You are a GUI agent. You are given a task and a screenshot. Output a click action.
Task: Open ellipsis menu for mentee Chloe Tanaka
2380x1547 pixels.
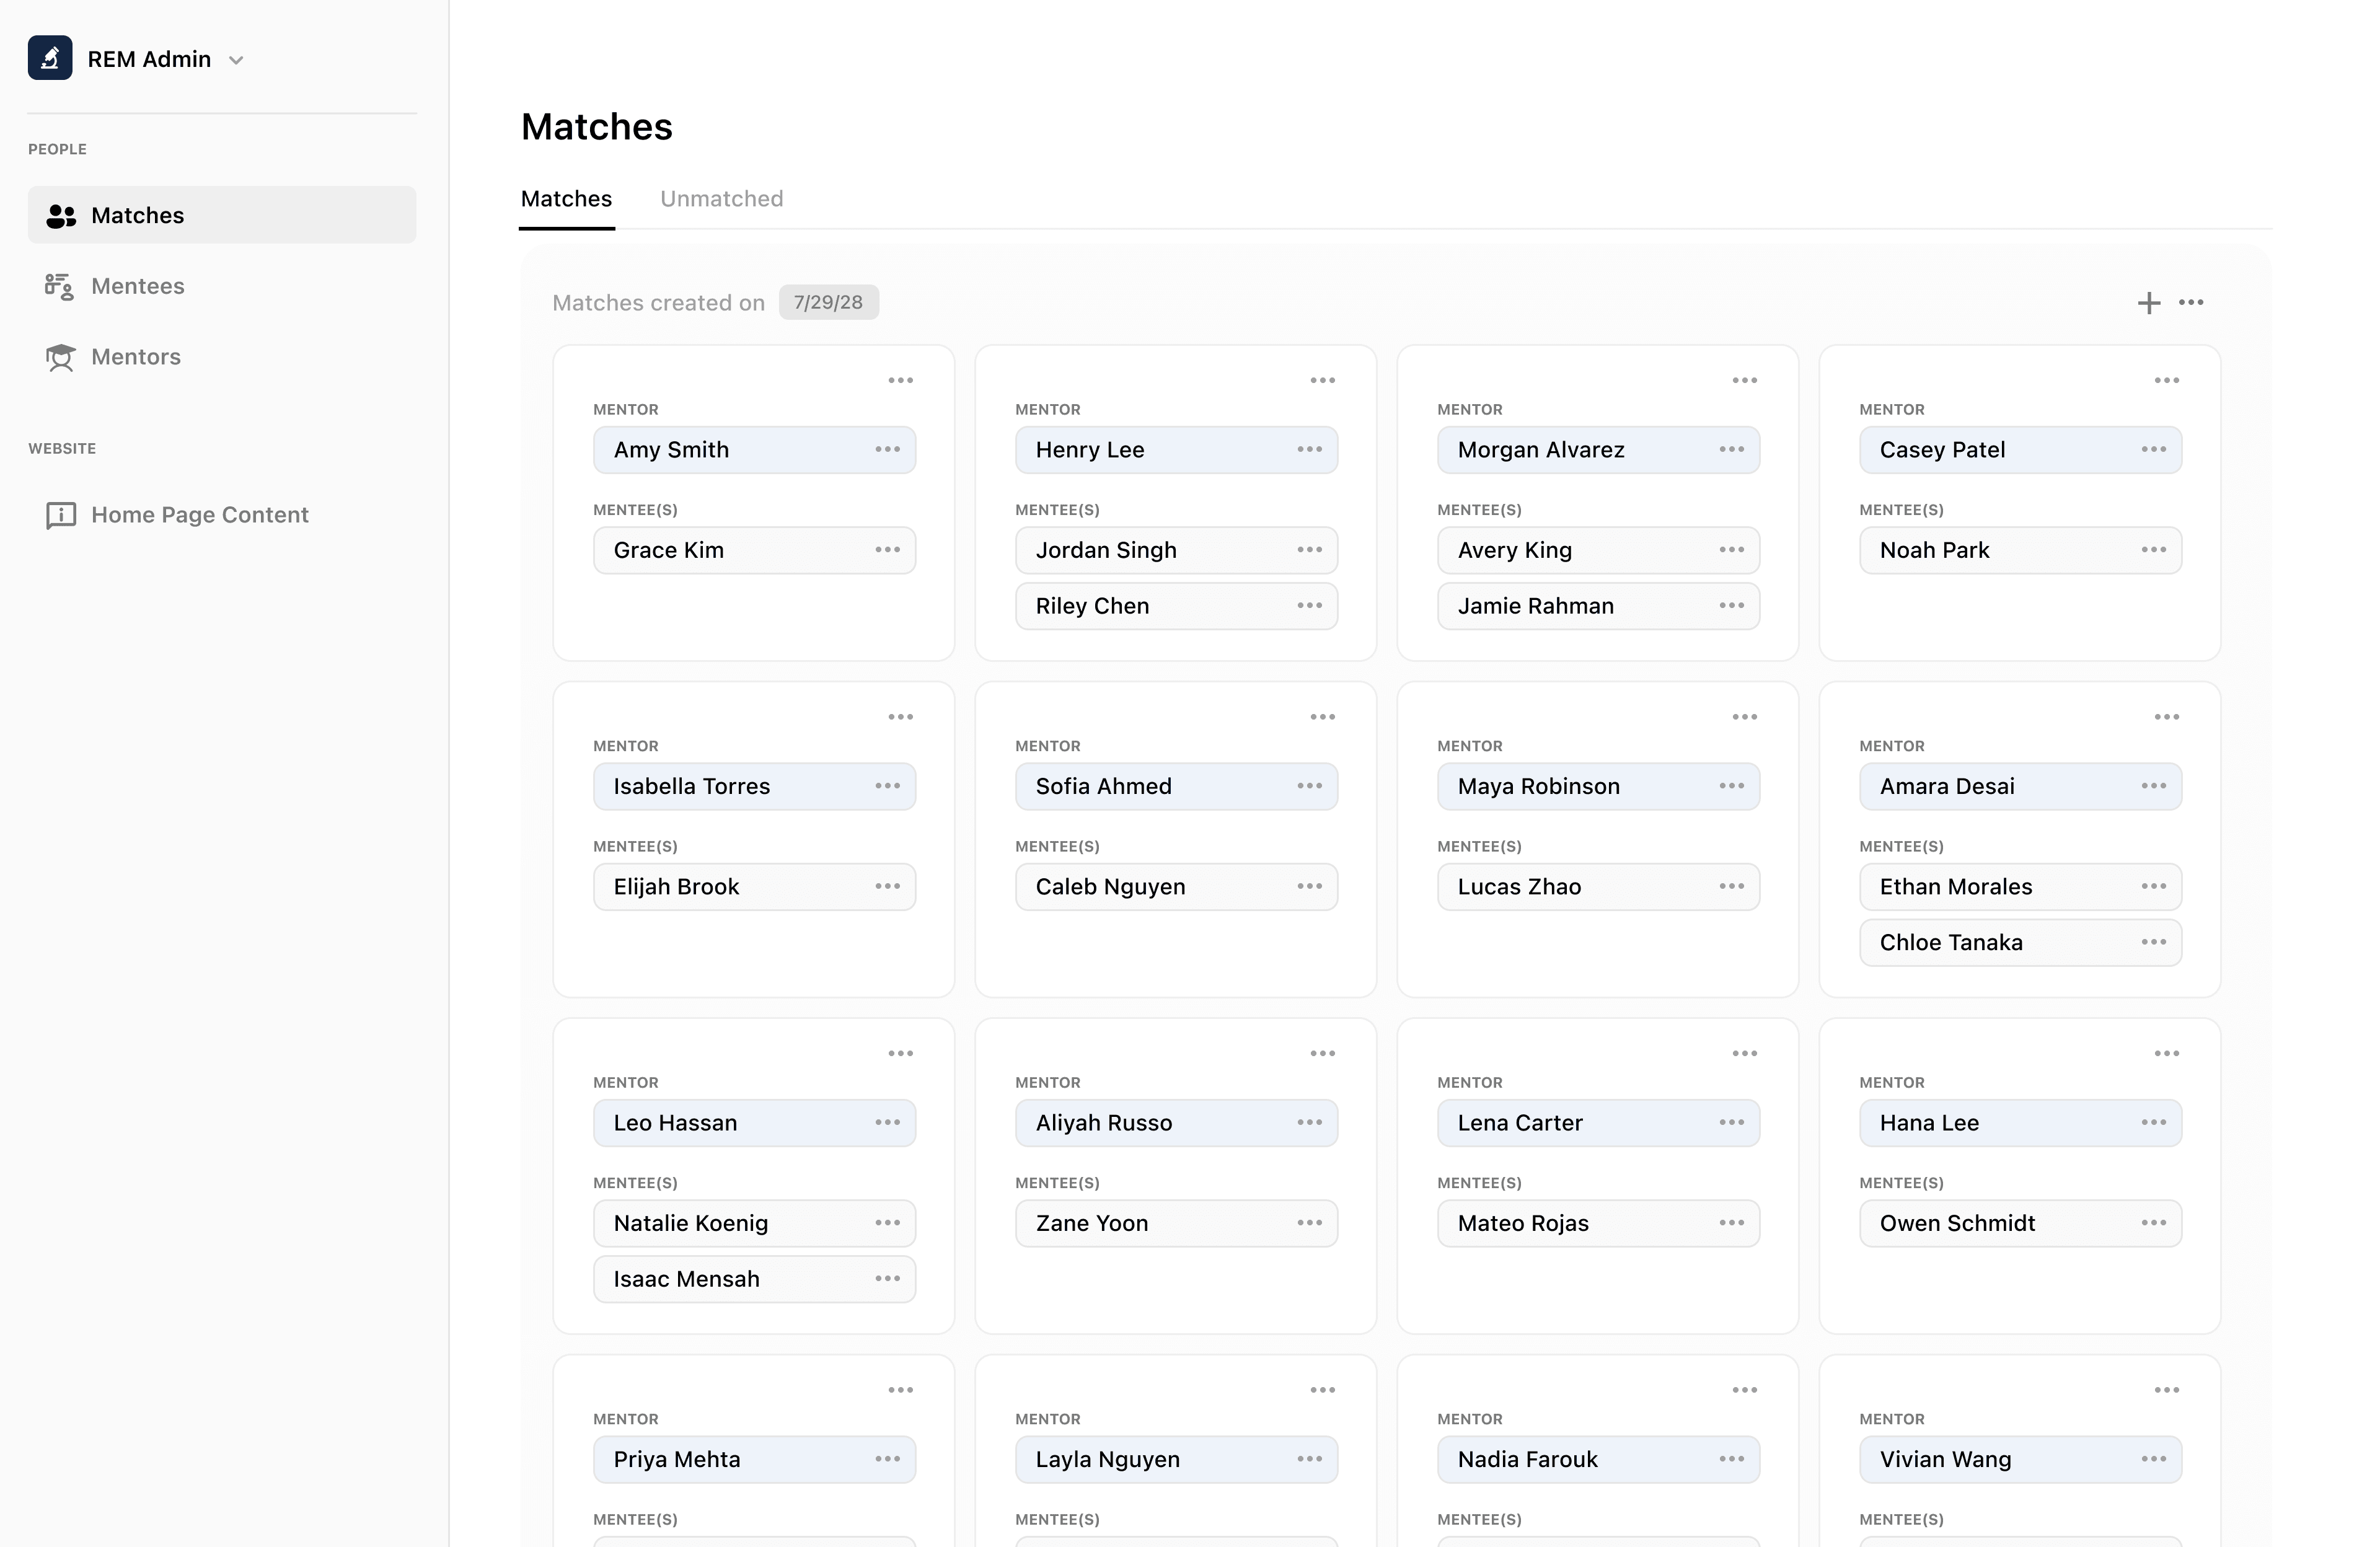tap(2153, 943)
